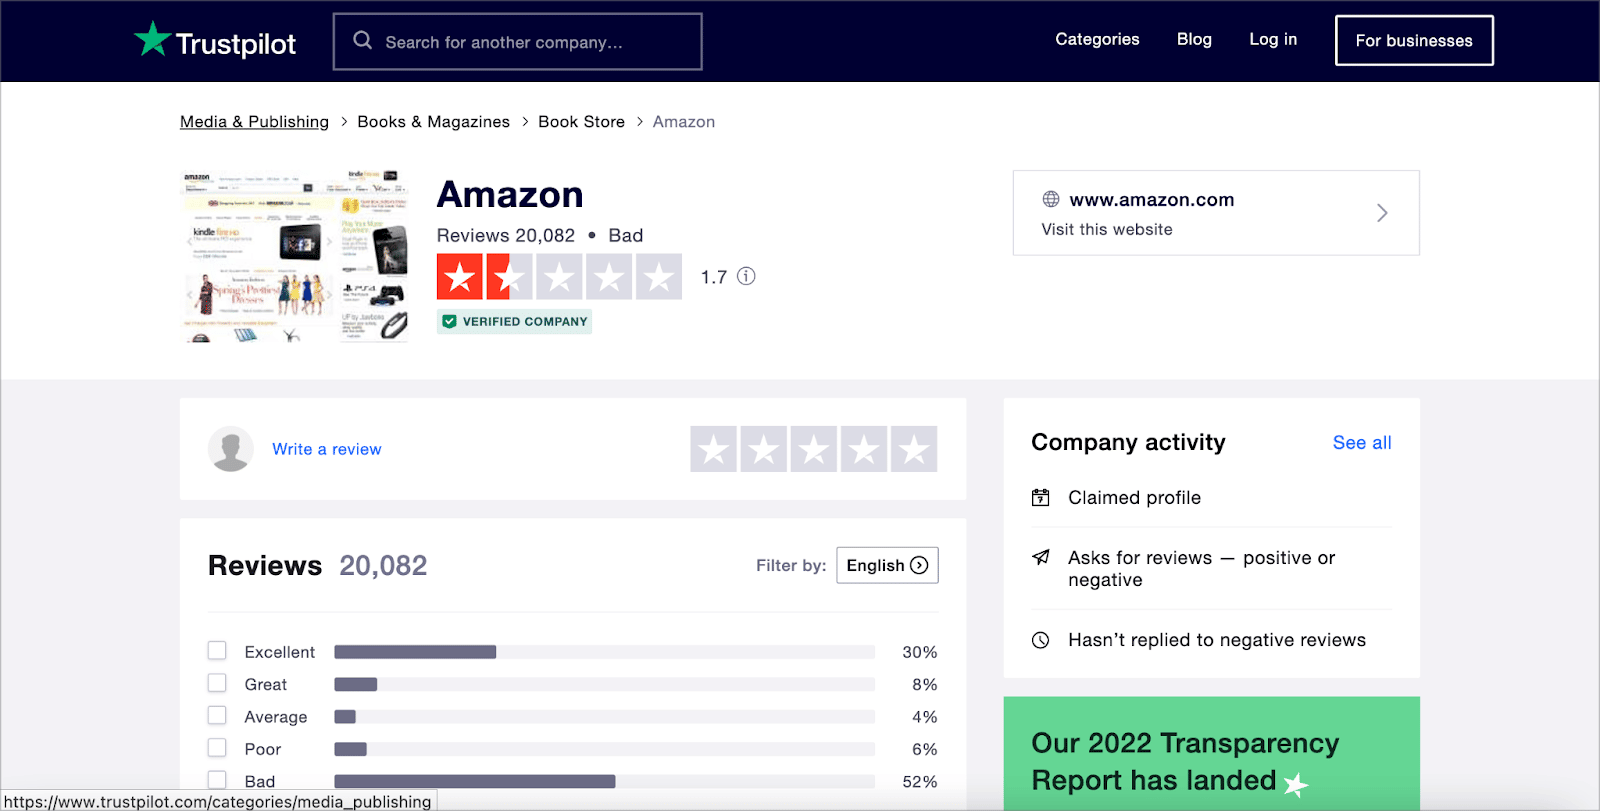Click the TrustScore info icon
Screen dimensions: 1600x811
click(x=746, y=276)
